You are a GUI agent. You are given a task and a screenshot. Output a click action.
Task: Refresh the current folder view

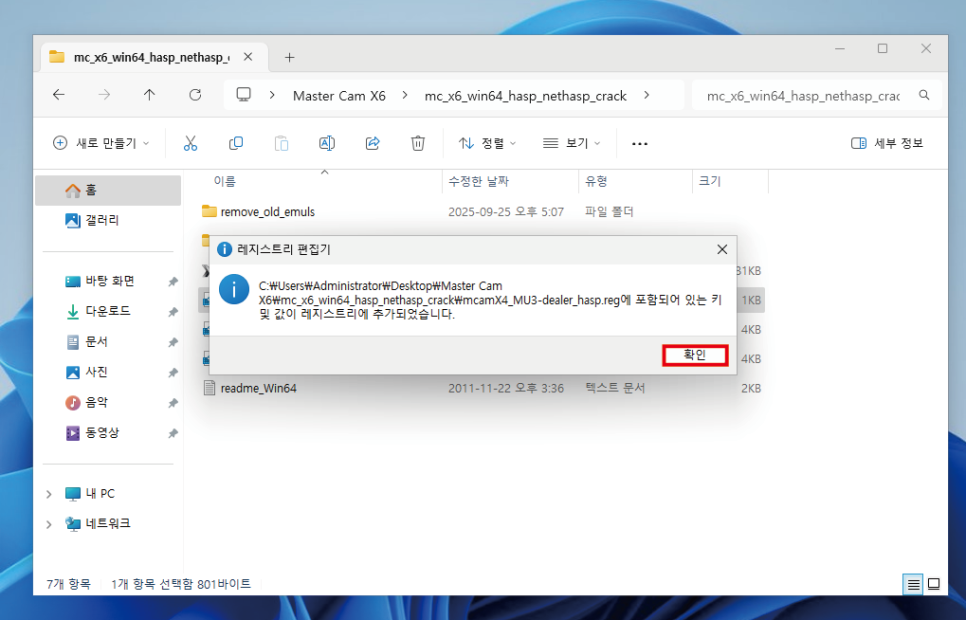tap(195, 95)
